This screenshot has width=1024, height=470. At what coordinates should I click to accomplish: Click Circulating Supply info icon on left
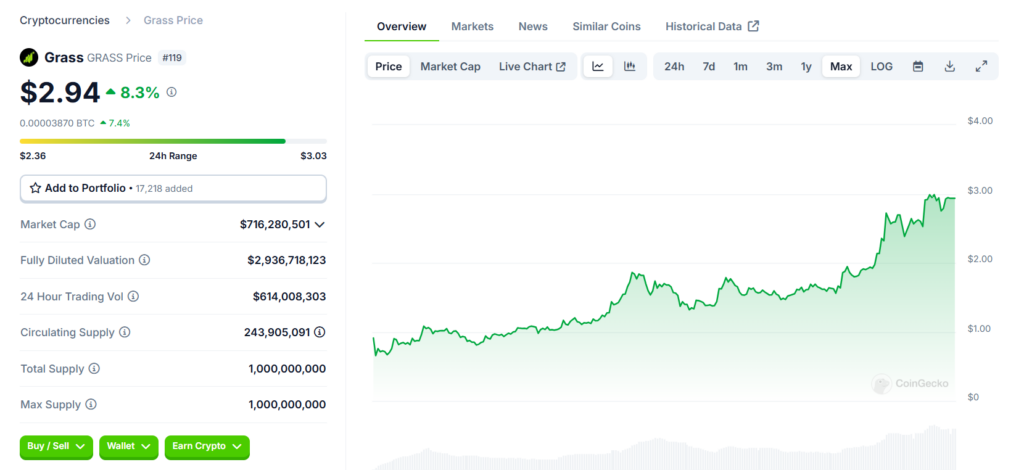[124, 332]
